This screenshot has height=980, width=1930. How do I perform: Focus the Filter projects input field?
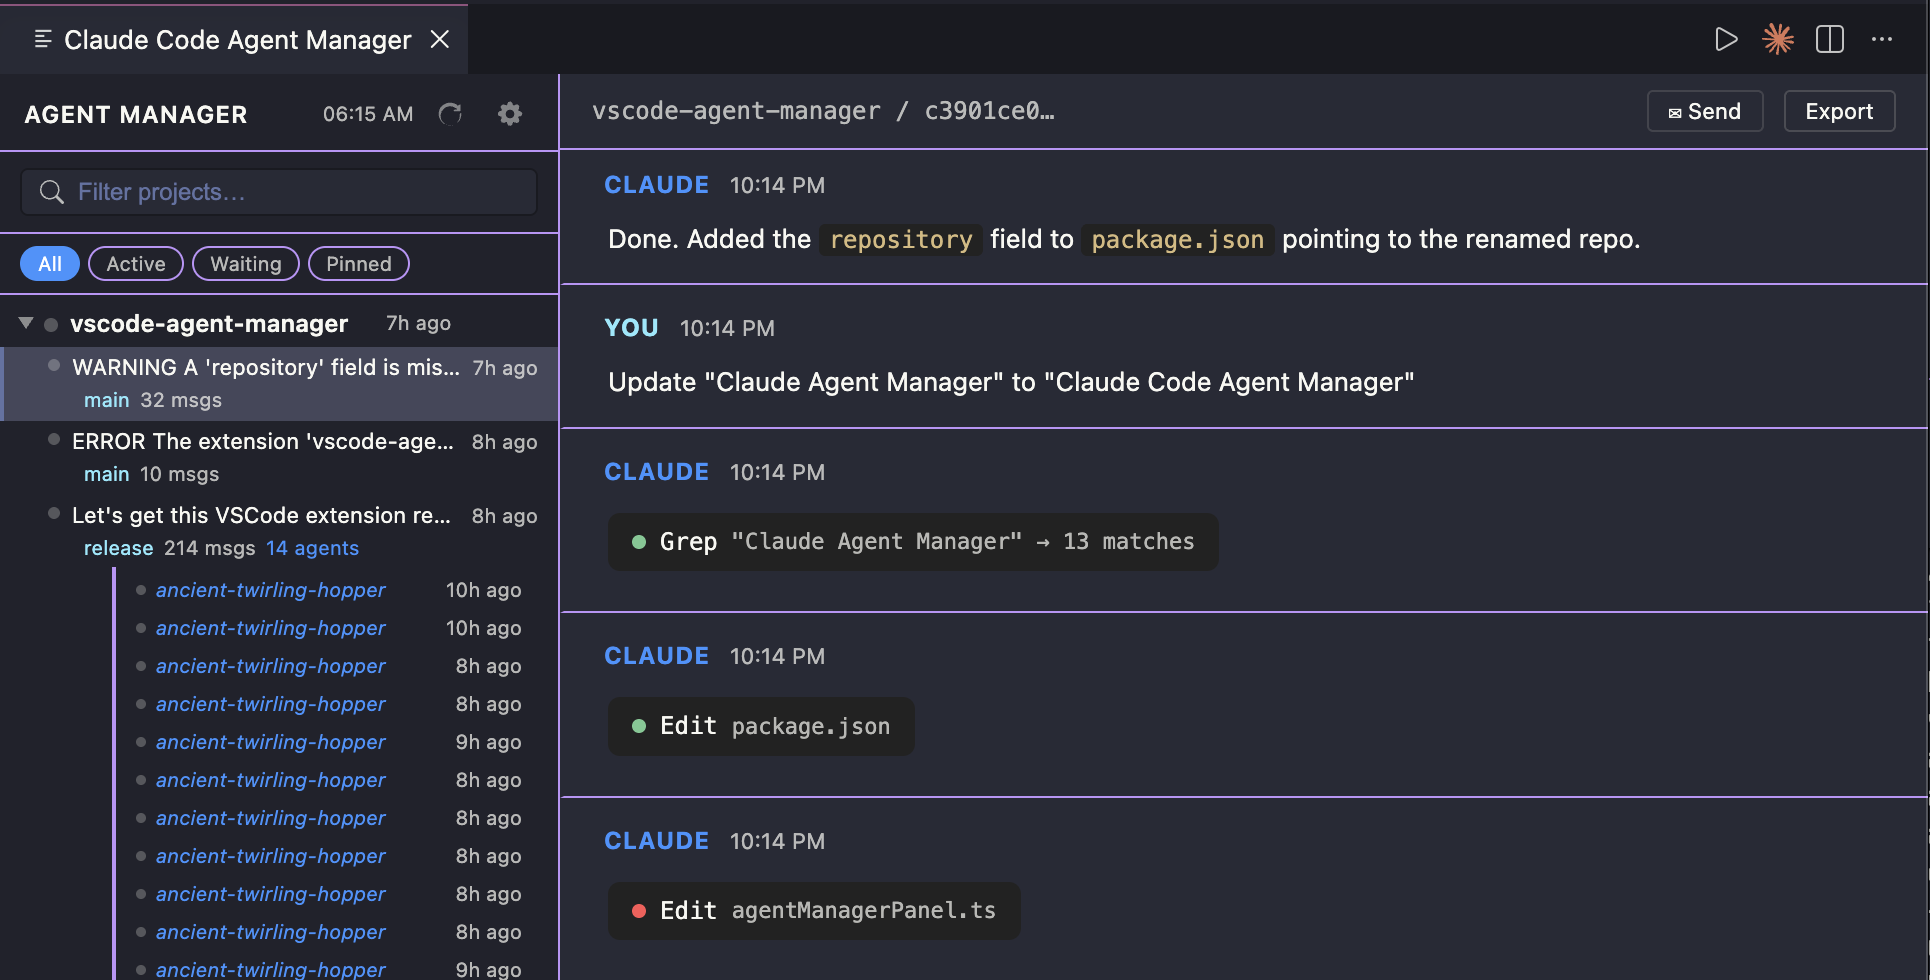click(x=279, y=192)
